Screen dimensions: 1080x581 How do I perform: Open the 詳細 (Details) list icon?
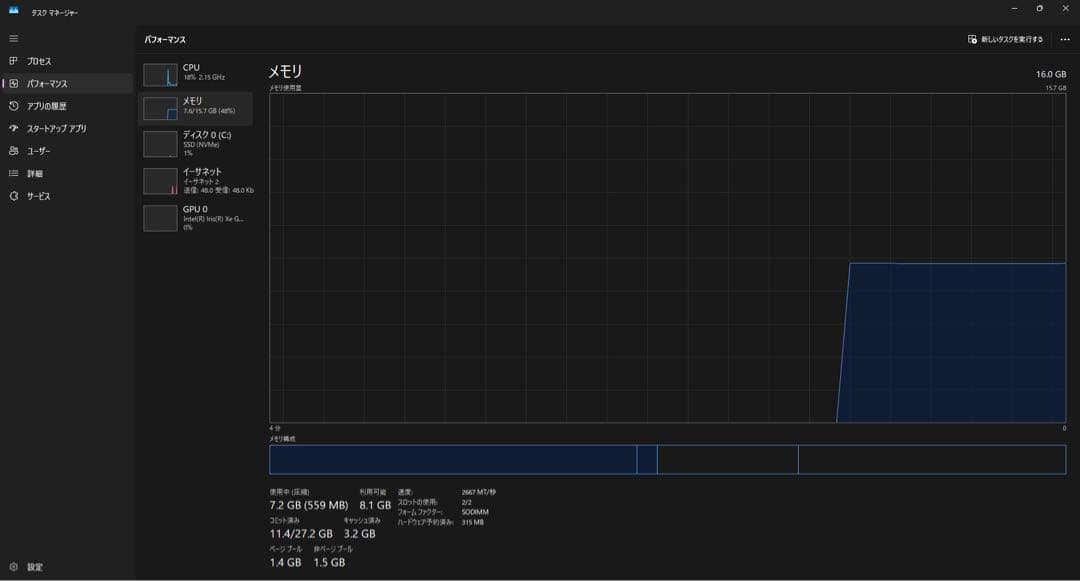point(14,173)
